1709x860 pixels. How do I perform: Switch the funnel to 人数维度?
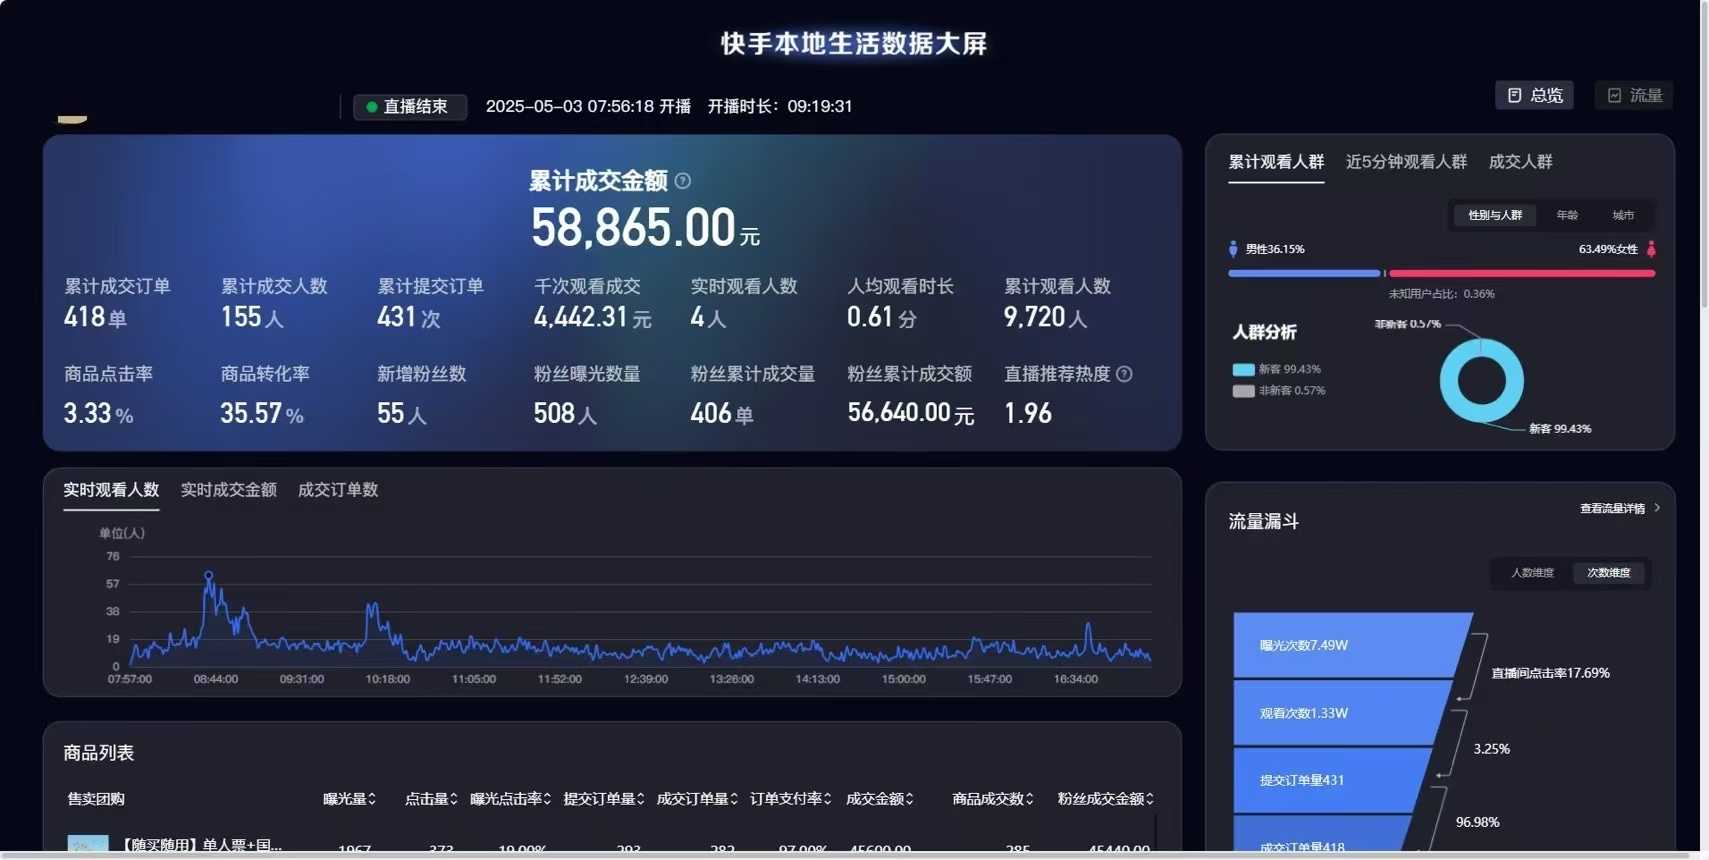(1532, 573)
